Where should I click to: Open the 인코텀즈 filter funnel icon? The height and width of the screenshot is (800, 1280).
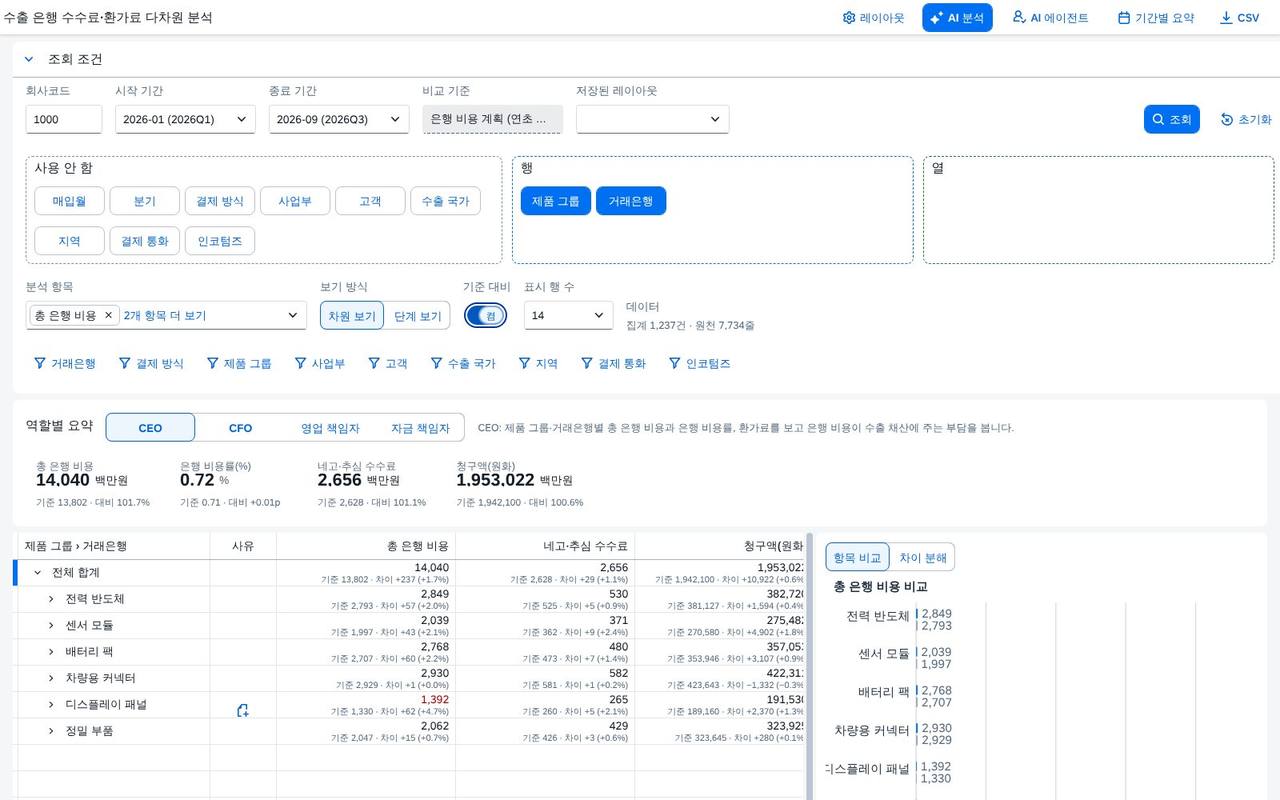tap(675, 363)
